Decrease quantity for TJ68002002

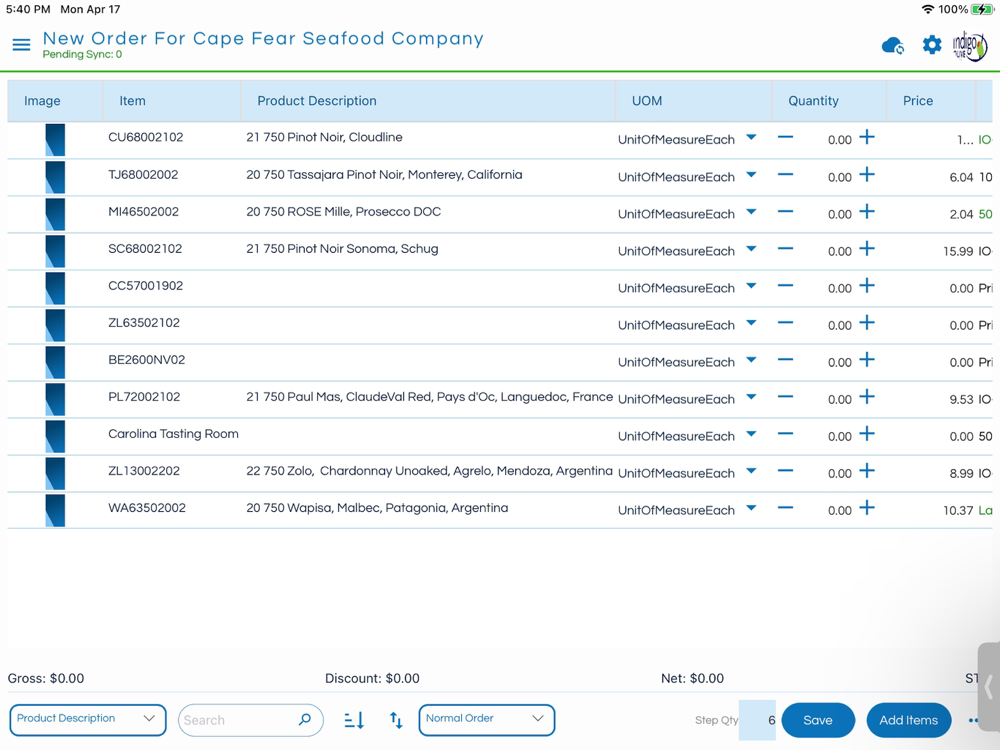tap(785, 174)
